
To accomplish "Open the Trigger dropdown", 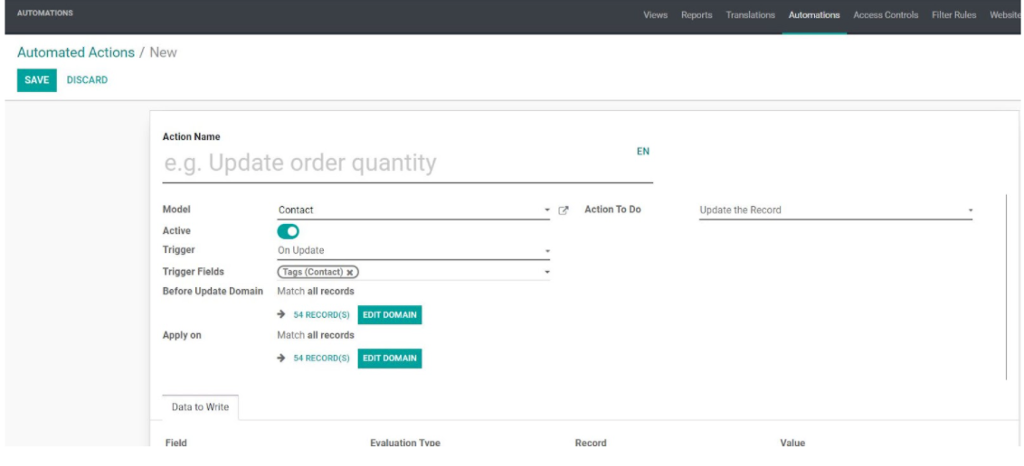I will [547, 251].
